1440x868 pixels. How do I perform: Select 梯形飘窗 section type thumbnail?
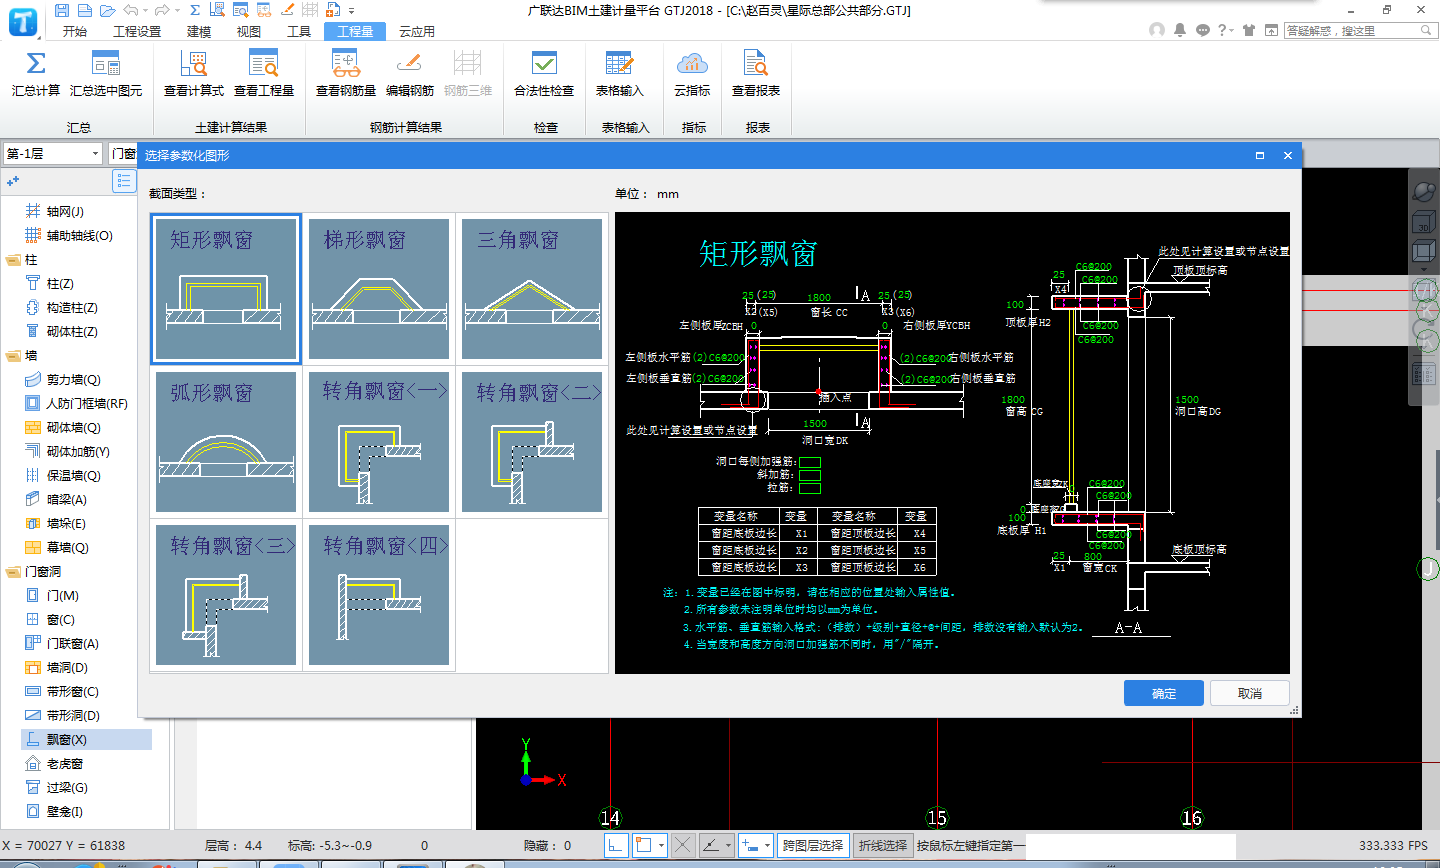pos(379,289)
